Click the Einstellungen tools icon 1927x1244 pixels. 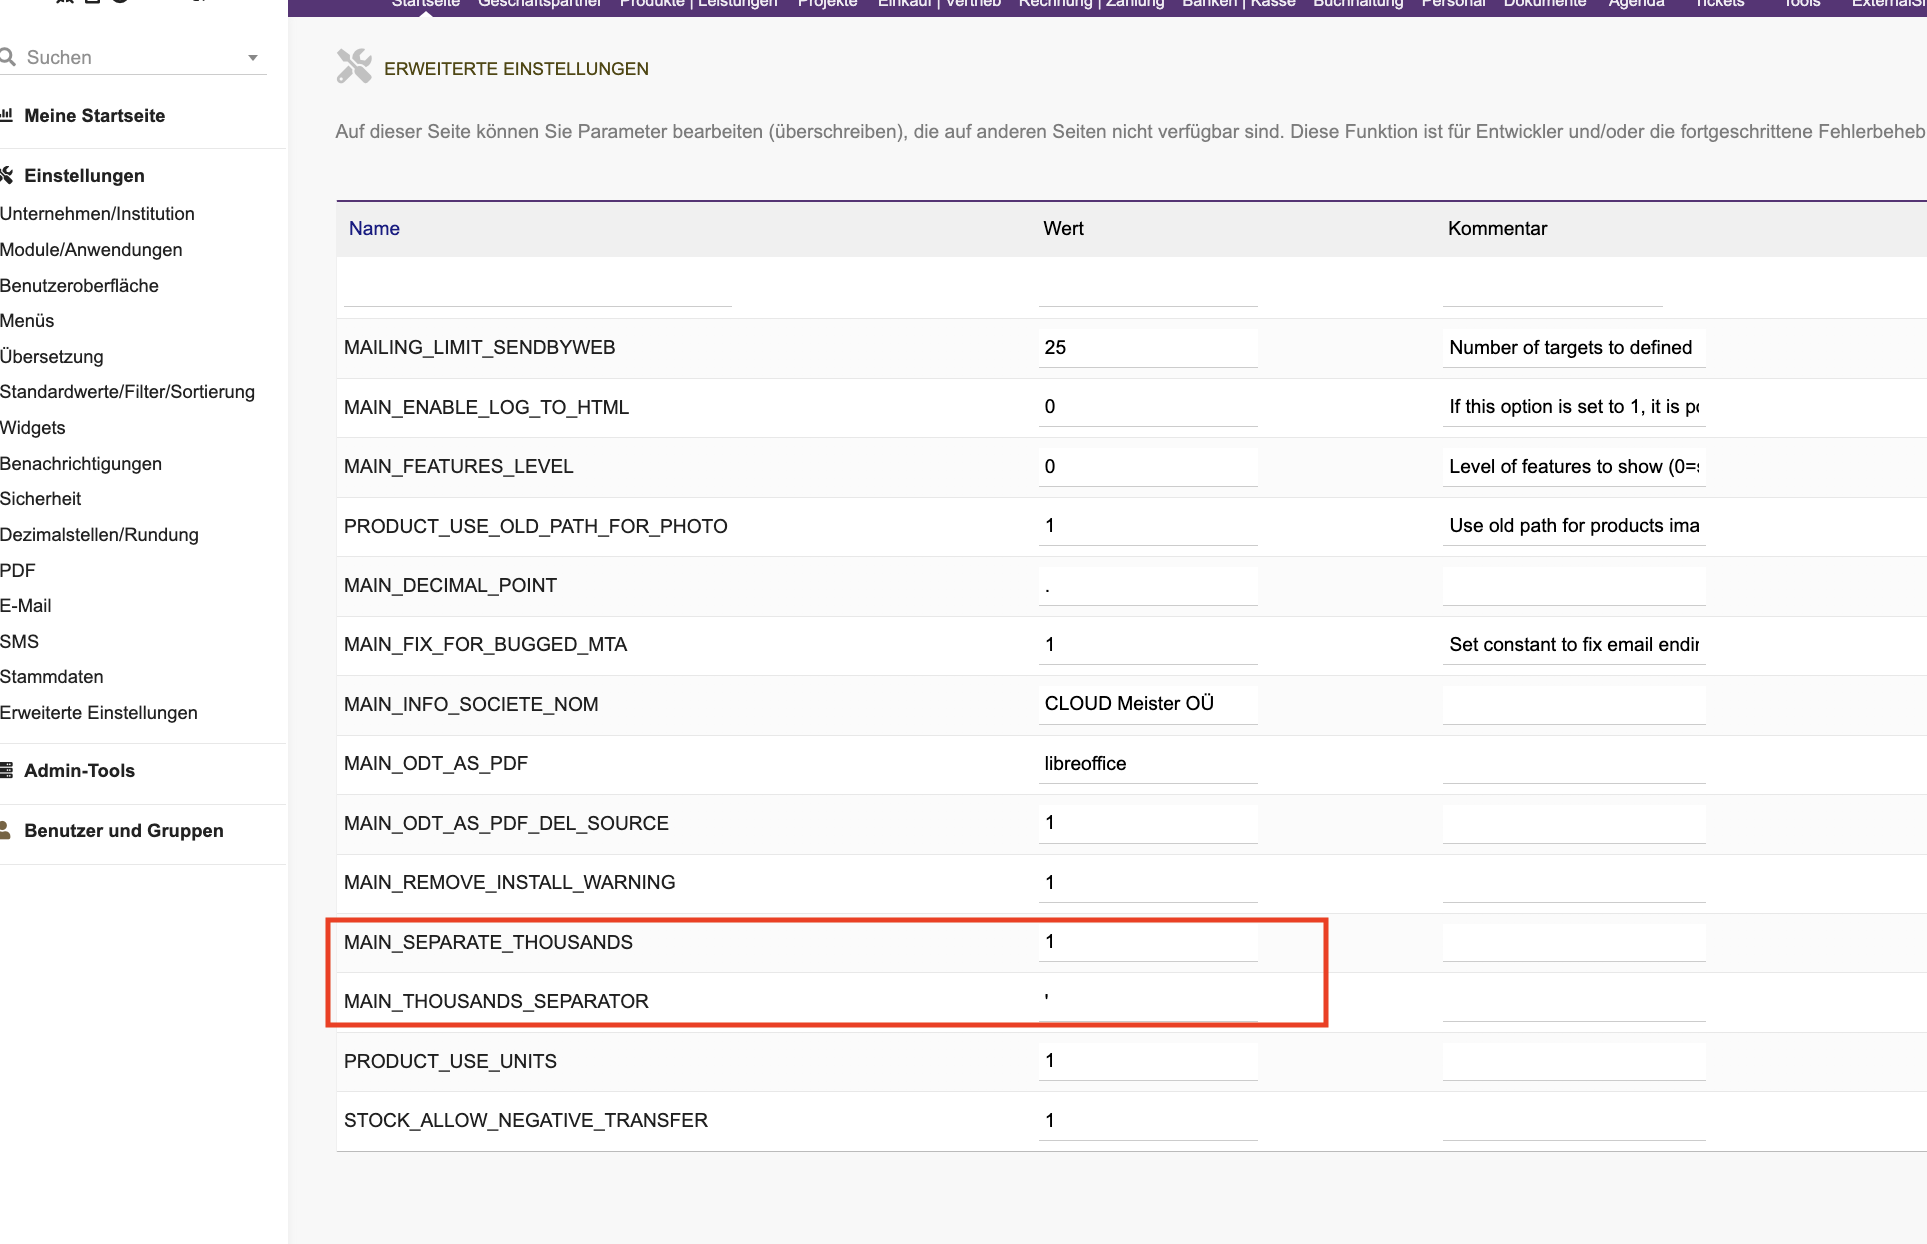6,175
